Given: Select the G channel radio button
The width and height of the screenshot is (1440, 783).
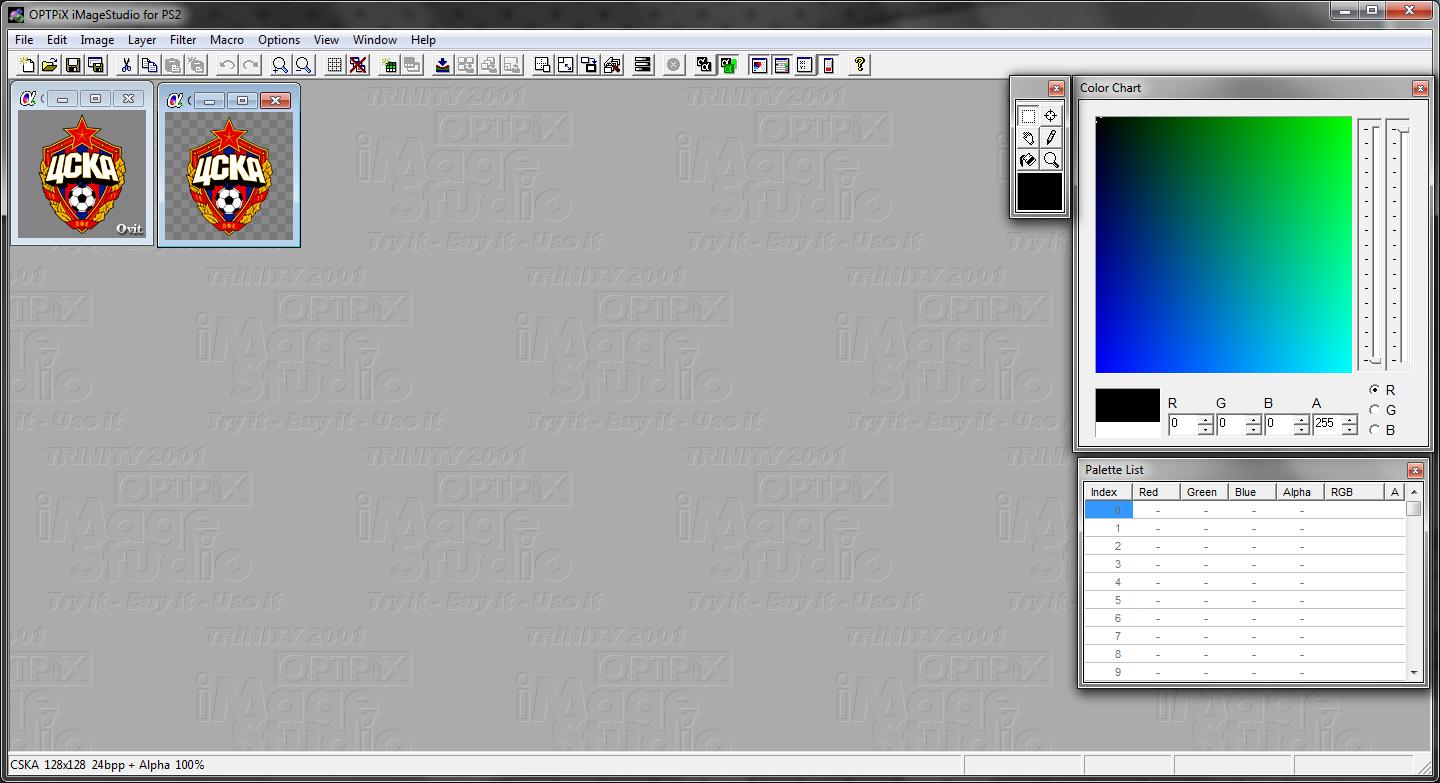Looking at the screenshot, I should click(1374, 410).
